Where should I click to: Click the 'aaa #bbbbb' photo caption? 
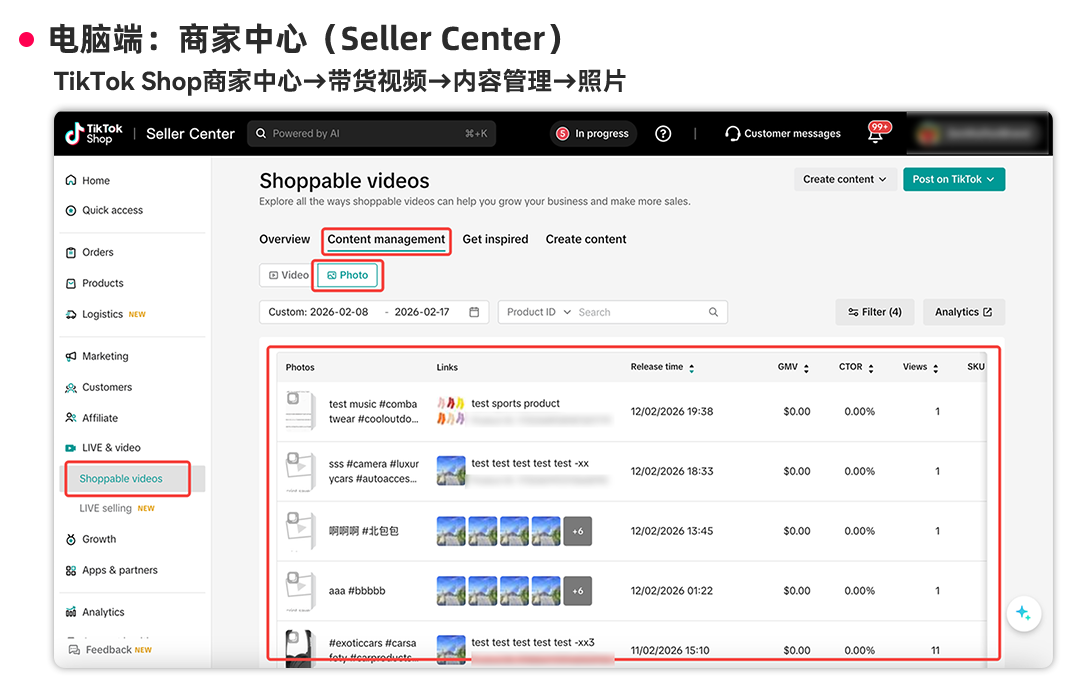[357, 591]
